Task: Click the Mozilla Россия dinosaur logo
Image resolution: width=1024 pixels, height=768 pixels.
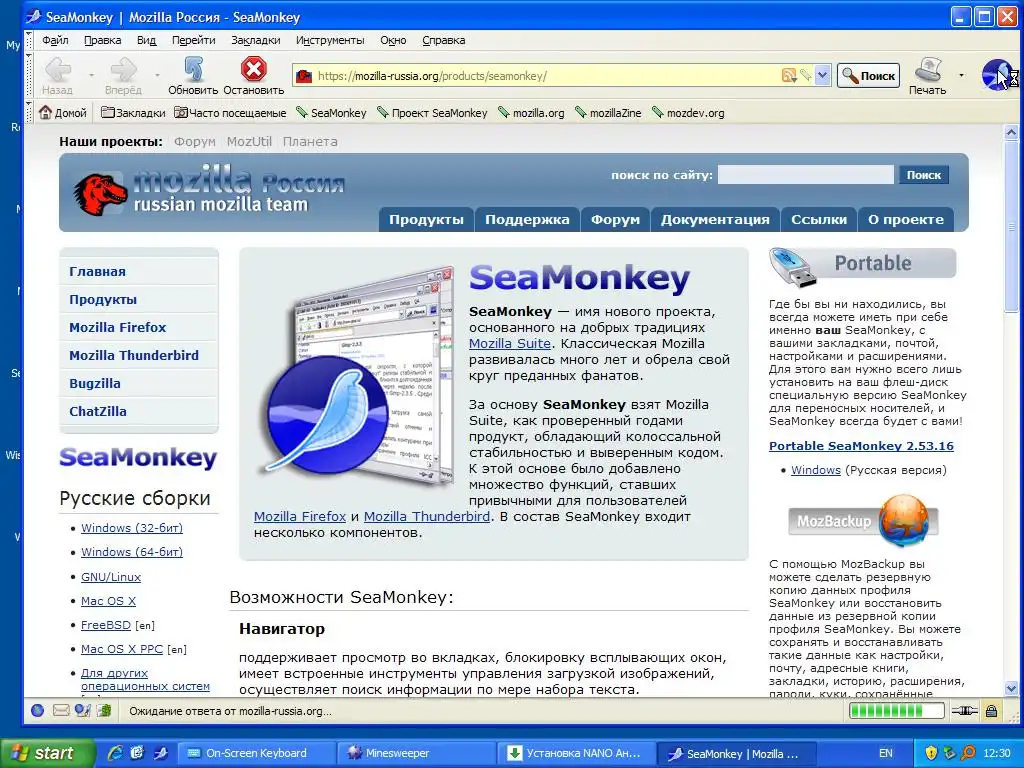Action: pyautogui.click(x=100, y=193)
